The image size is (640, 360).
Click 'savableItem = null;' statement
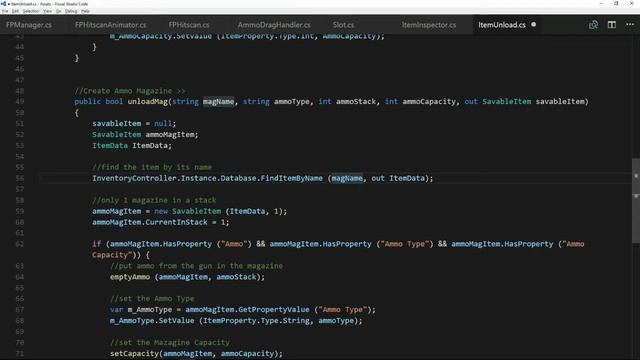[134, 123]
